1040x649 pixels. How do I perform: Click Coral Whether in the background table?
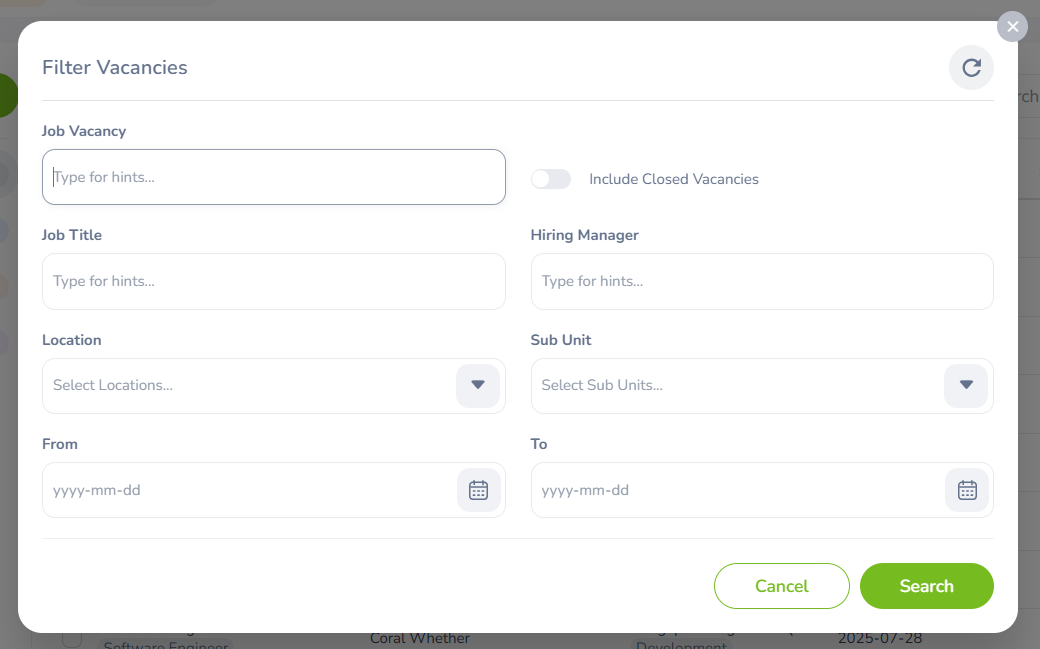click(x=420, y=639)
